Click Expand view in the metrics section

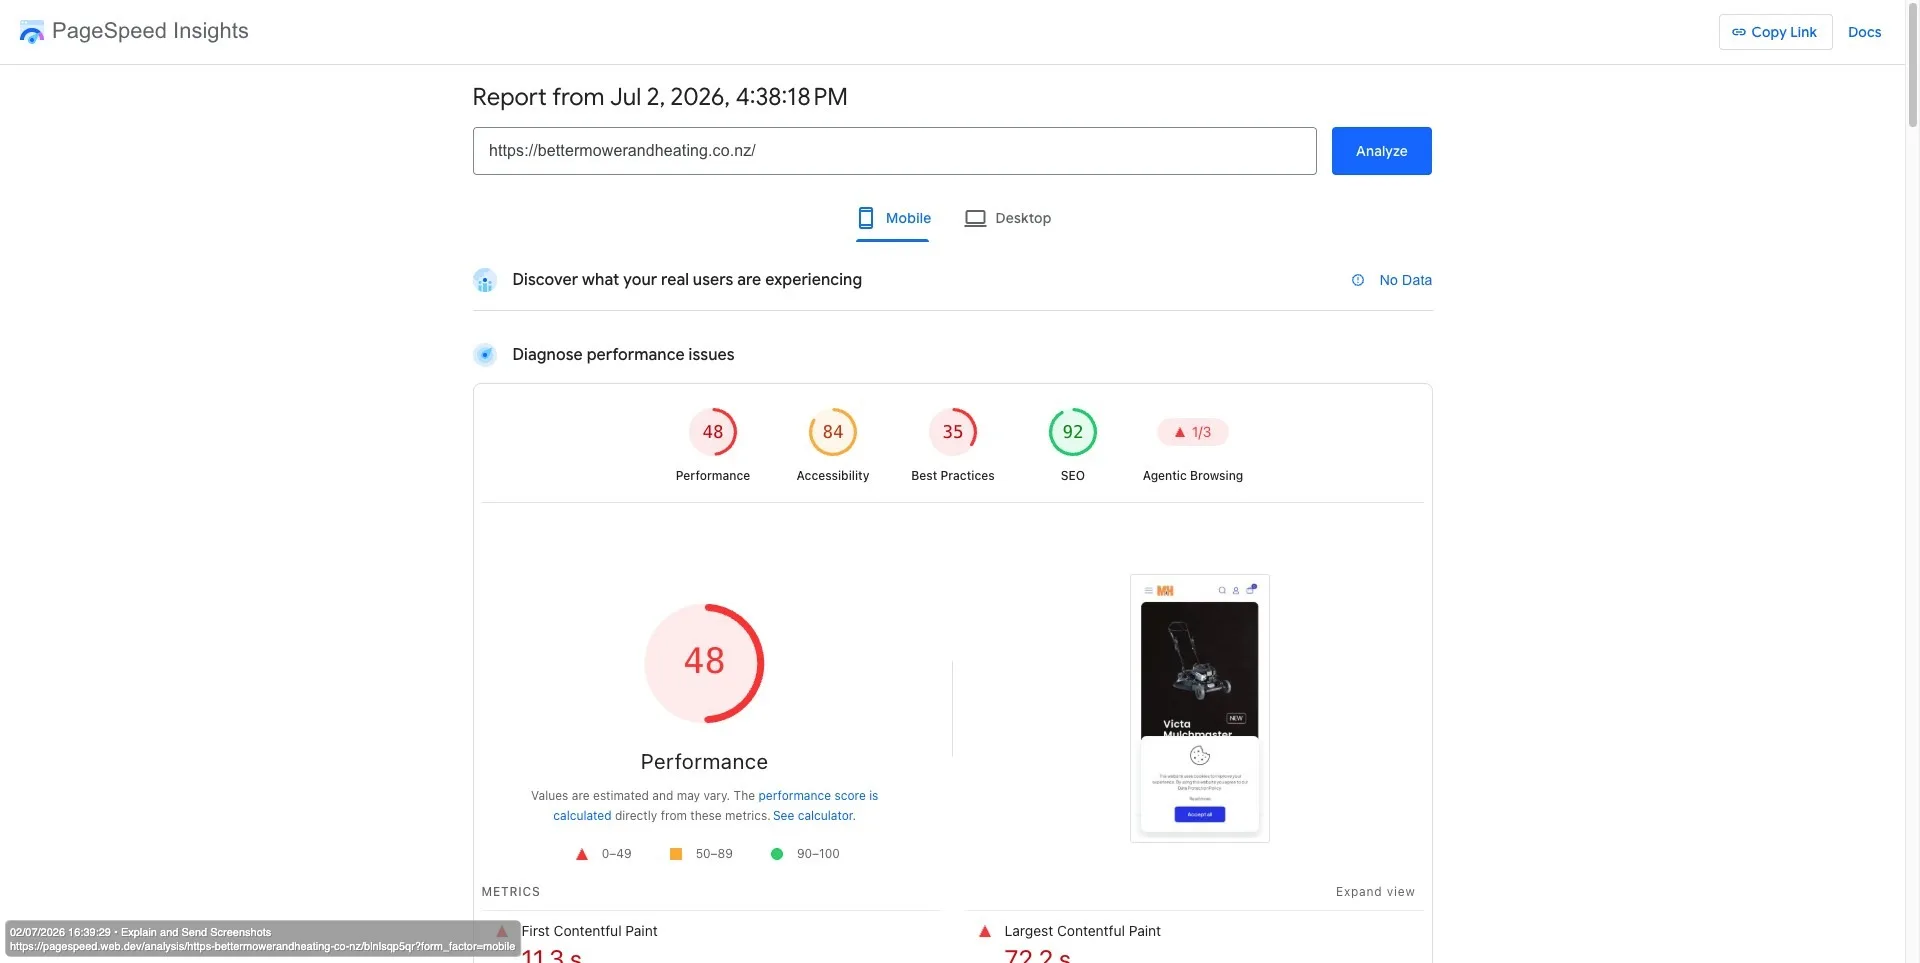pyautogui.click(x=1375, y=892)
